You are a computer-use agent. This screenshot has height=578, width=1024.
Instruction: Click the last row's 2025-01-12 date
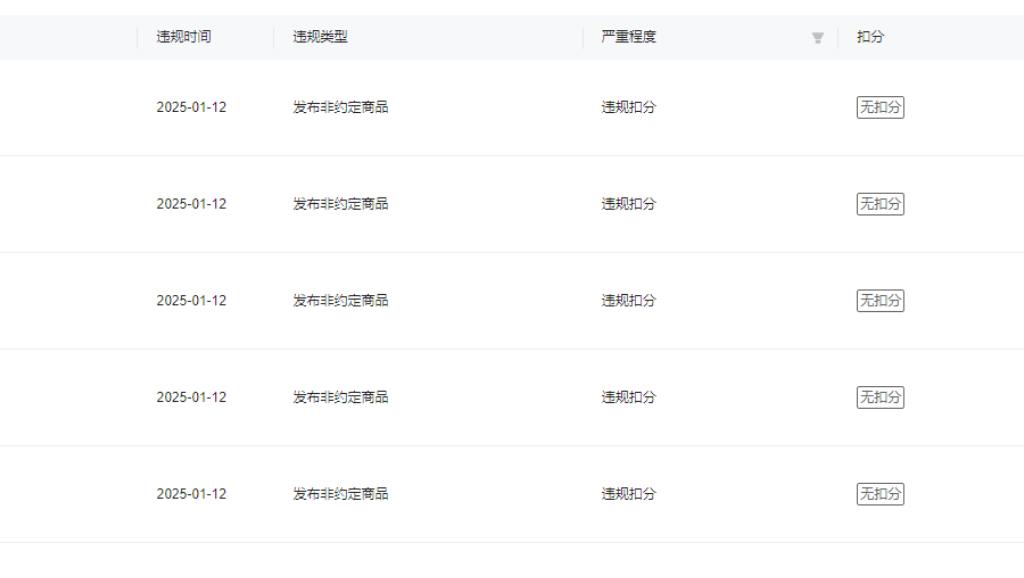click(x=191, y=494)
